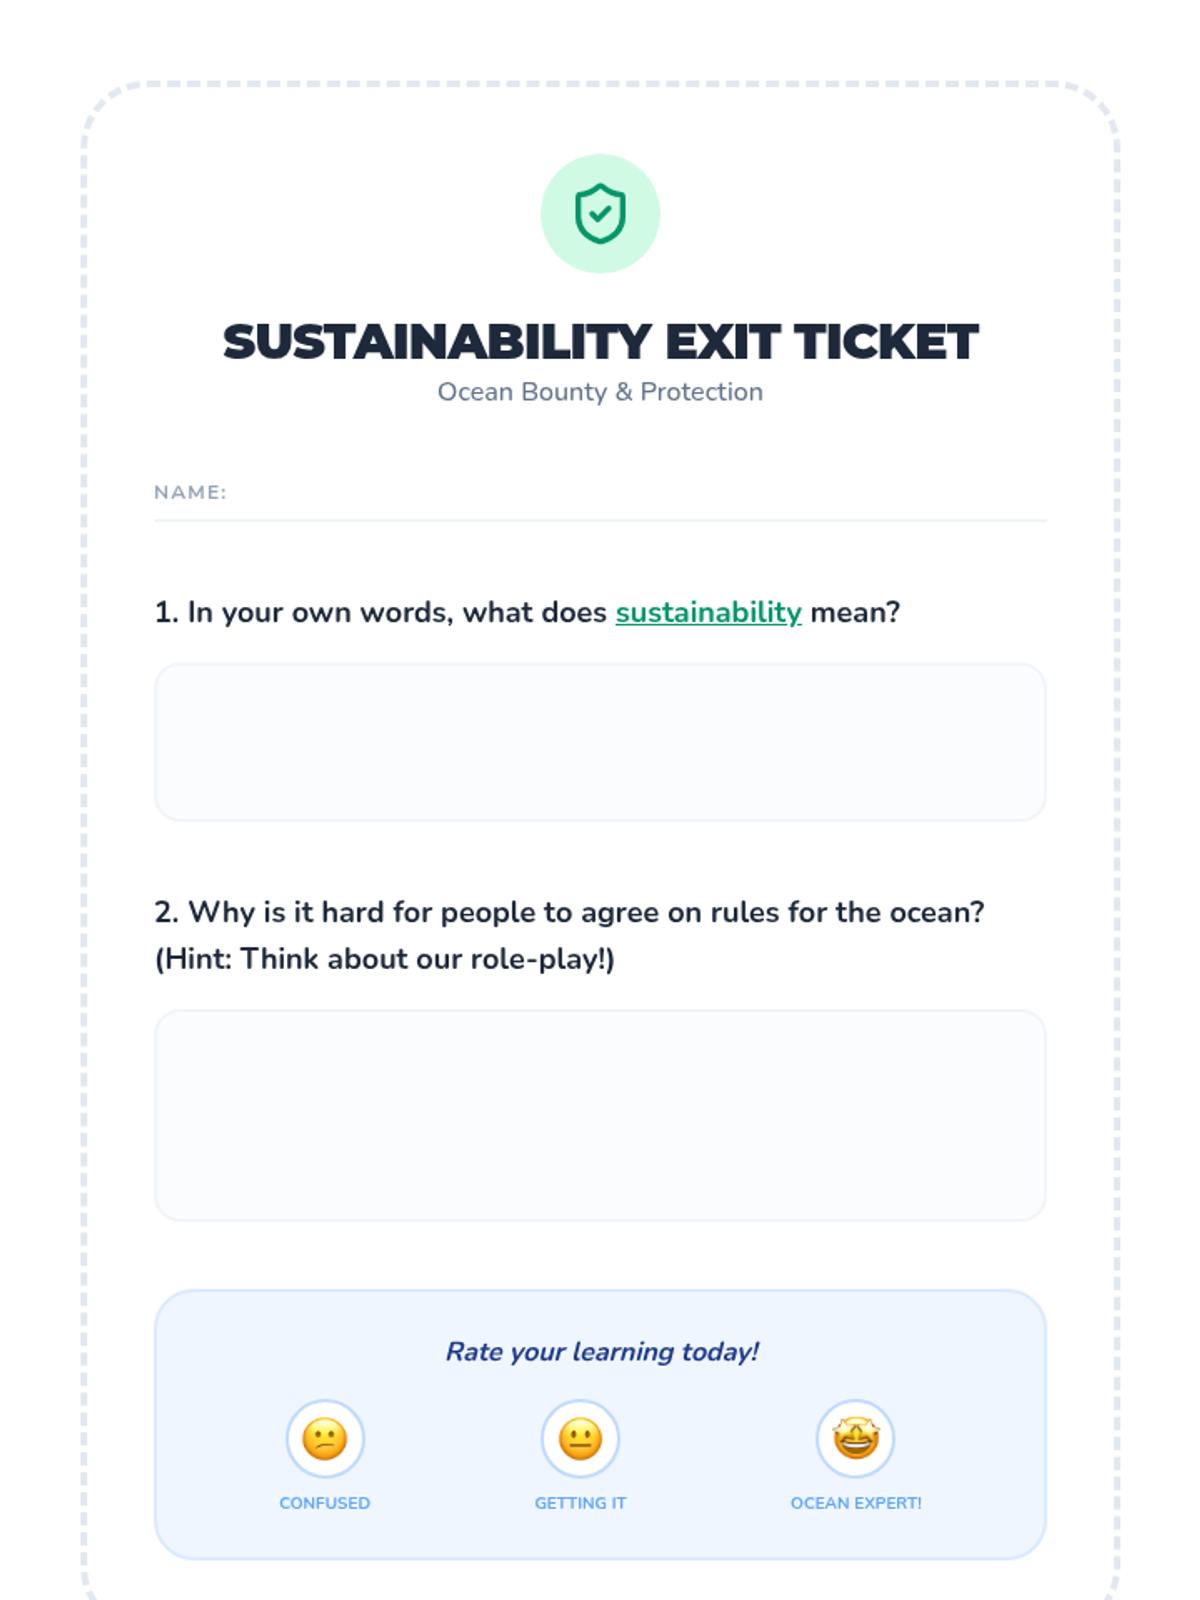Click the "OCEAN EXPERT!" rating label
The height and width of the screenshot is (1600, 1200).
(856, 1503)
